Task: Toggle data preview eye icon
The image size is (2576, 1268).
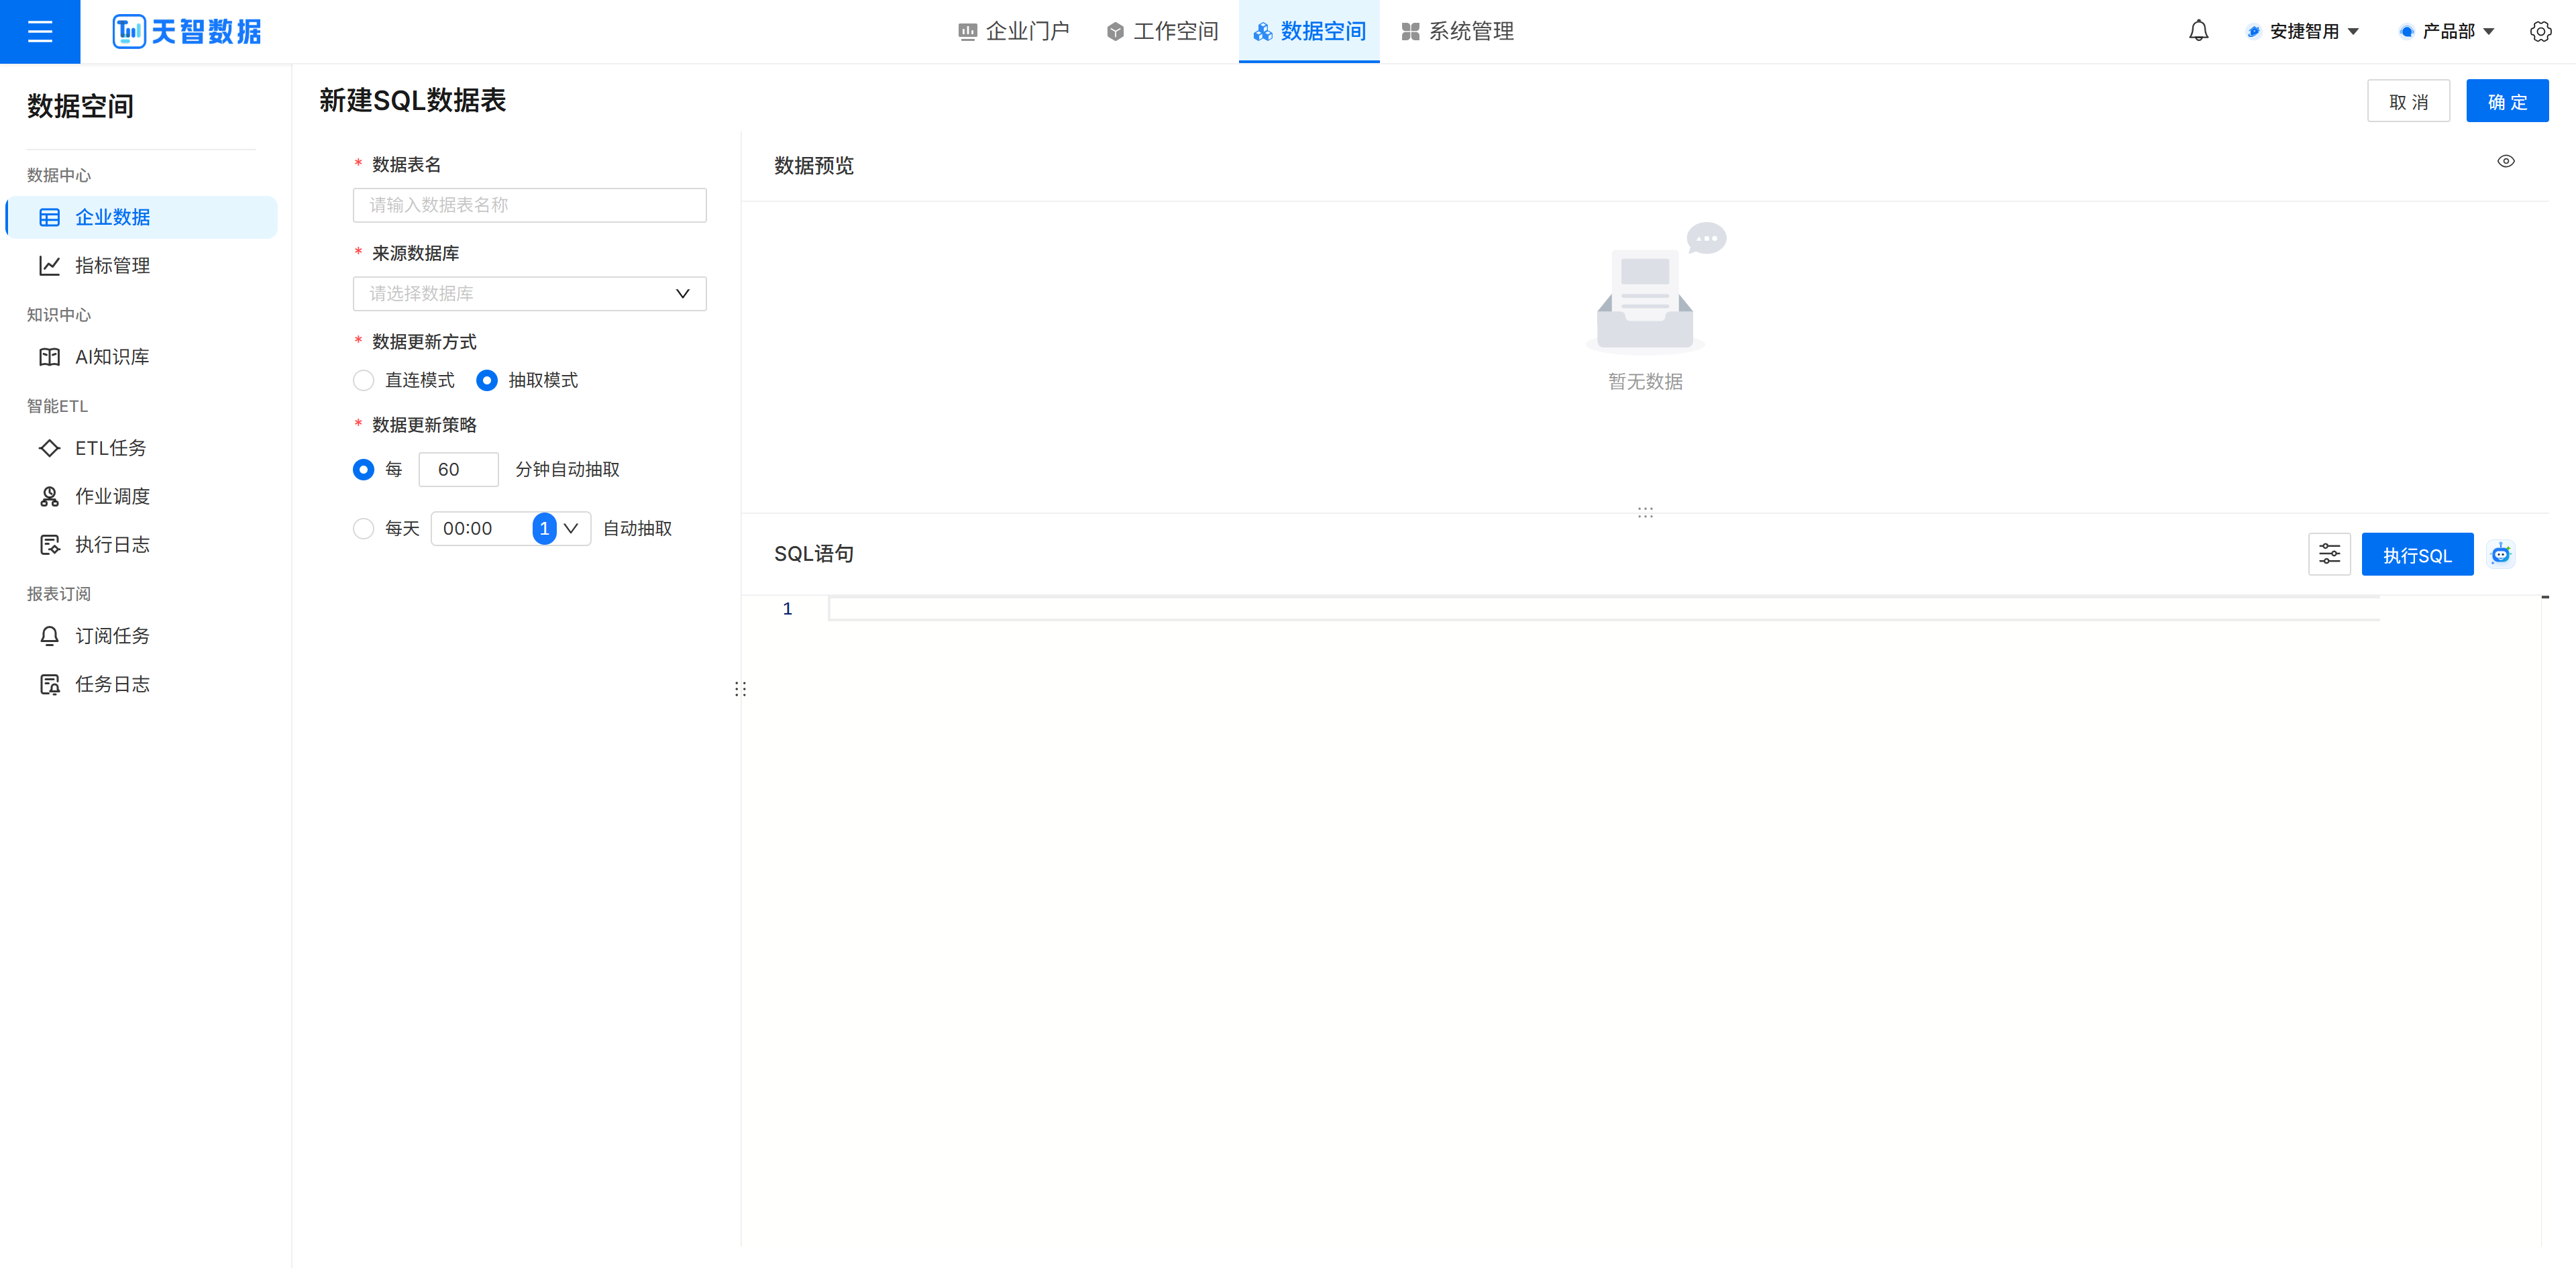Action: pos(2505,161)
